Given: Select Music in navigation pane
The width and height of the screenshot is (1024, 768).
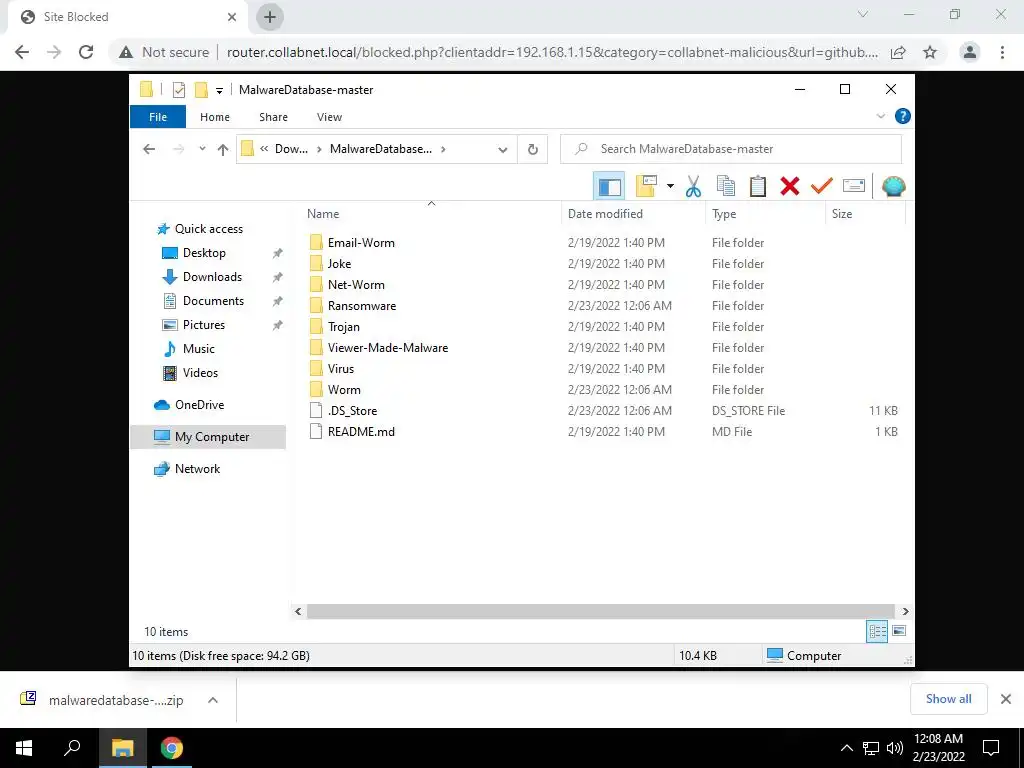Looking at the screenshot, I should [199, 349].
